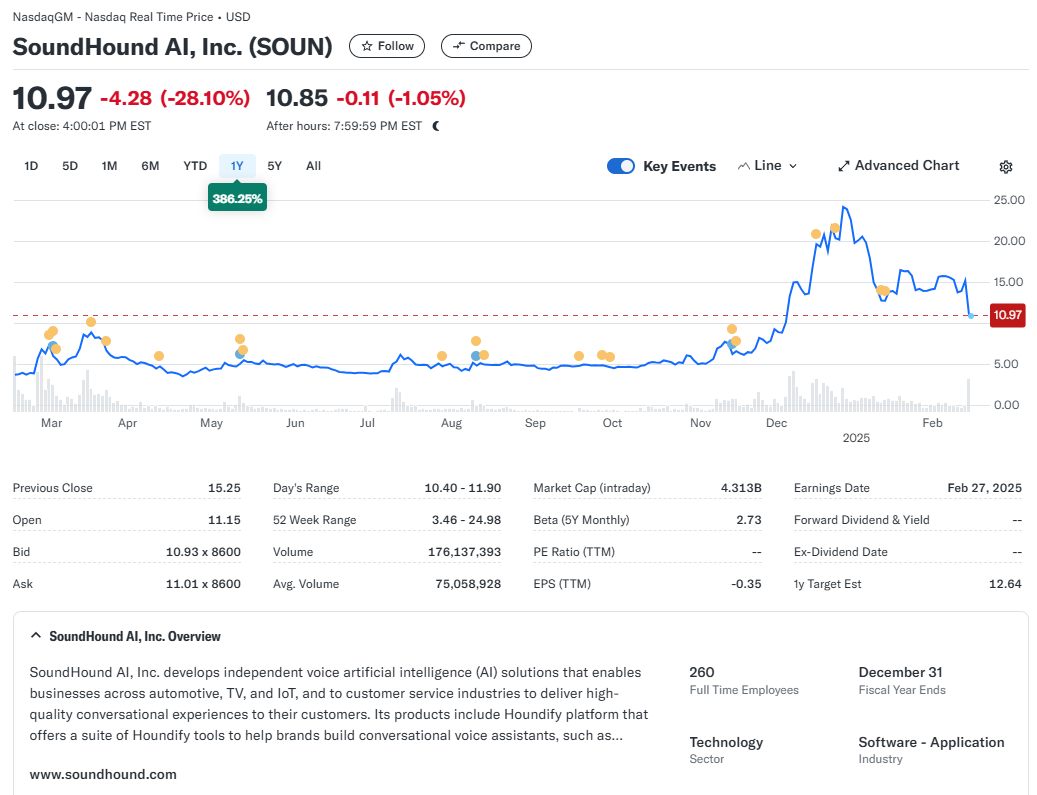Click the endpoint dot of the price line
This screenshot has width=1037, height=795.
pyautogui.click(x=971, y=316)
